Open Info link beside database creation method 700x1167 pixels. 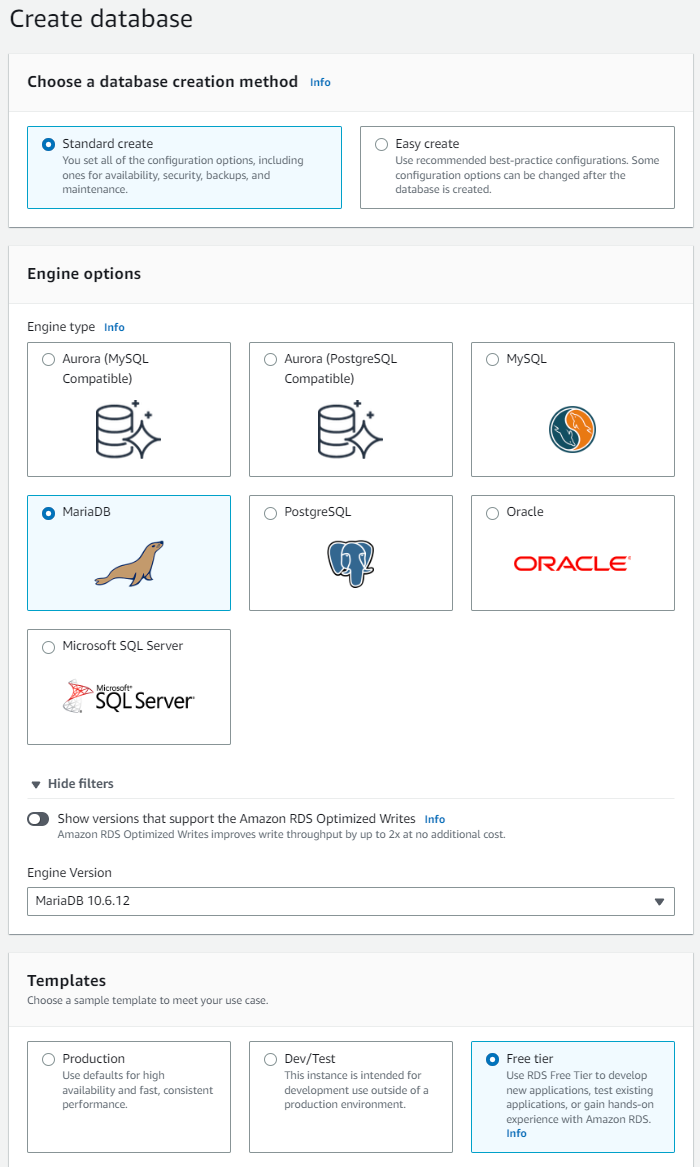click(x=320, y=82)
